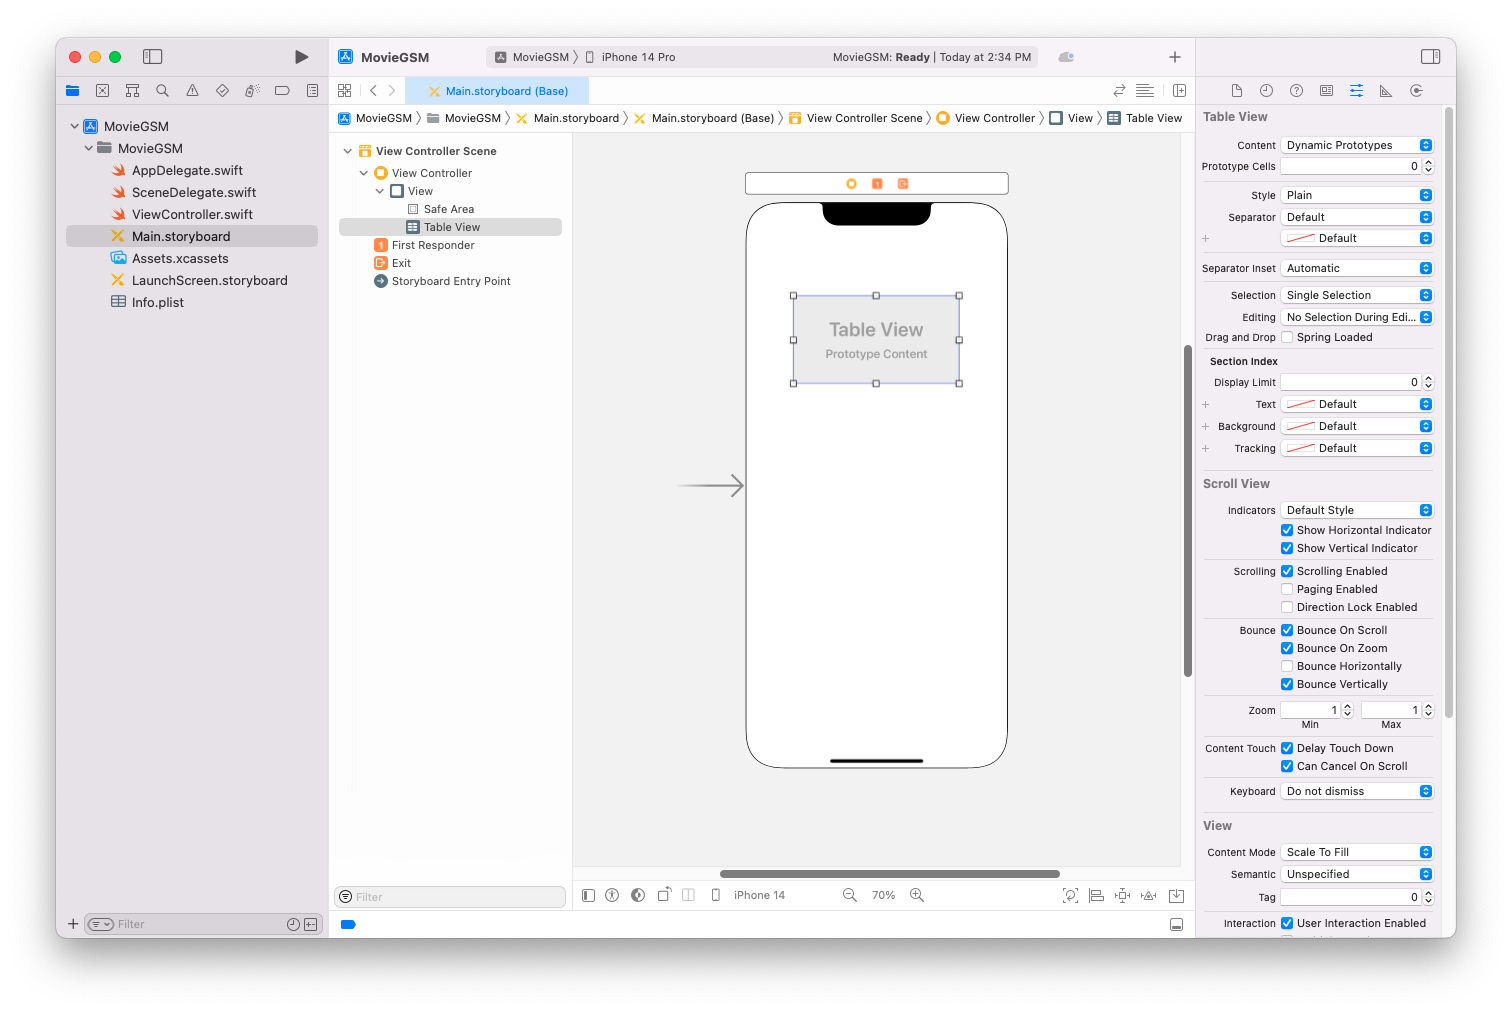Open Selection dropdown showing Single Selection
This screenshot has height=1012, width=1512.
point(1357,295)
